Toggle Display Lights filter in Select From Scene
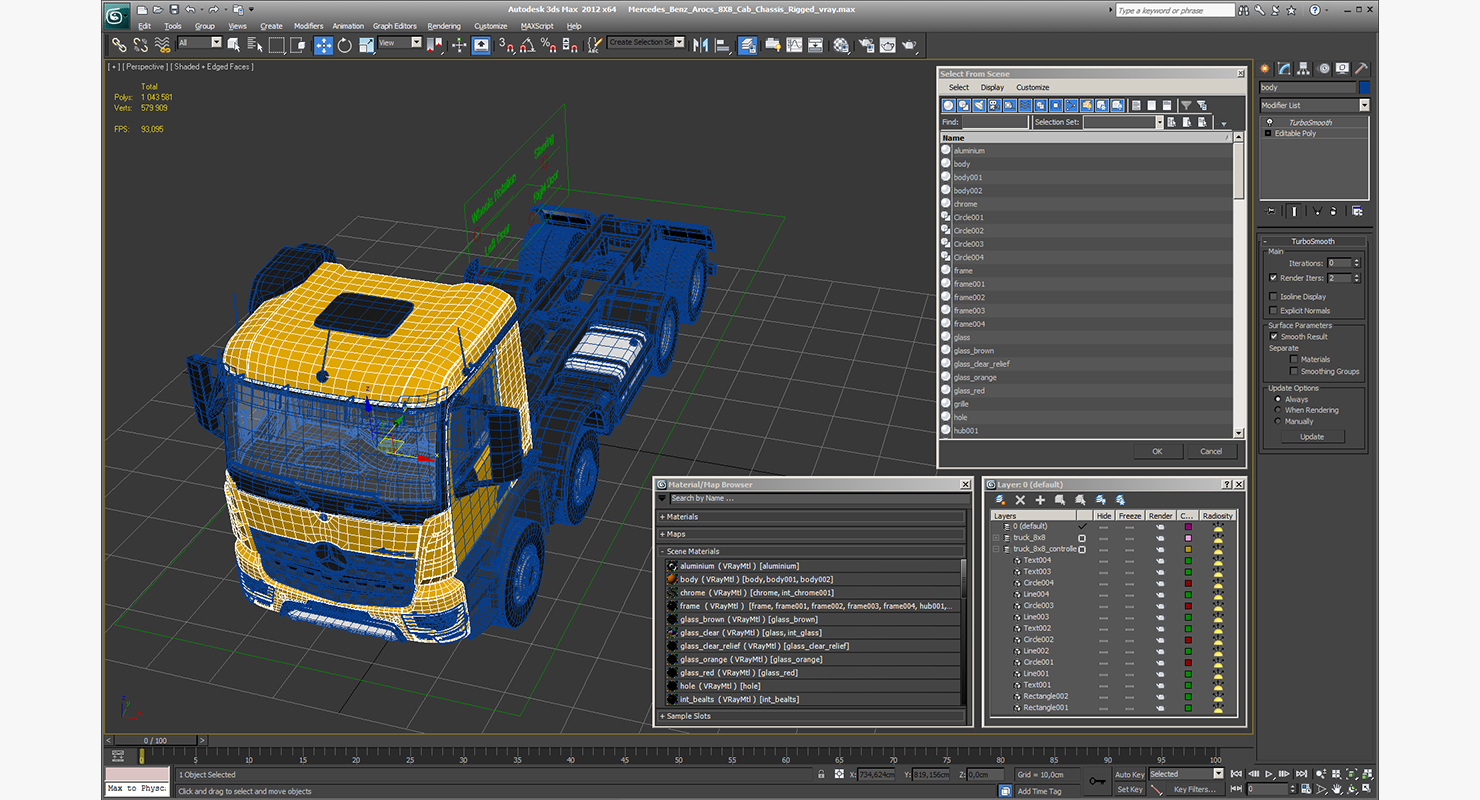 [x=977, y=105]
